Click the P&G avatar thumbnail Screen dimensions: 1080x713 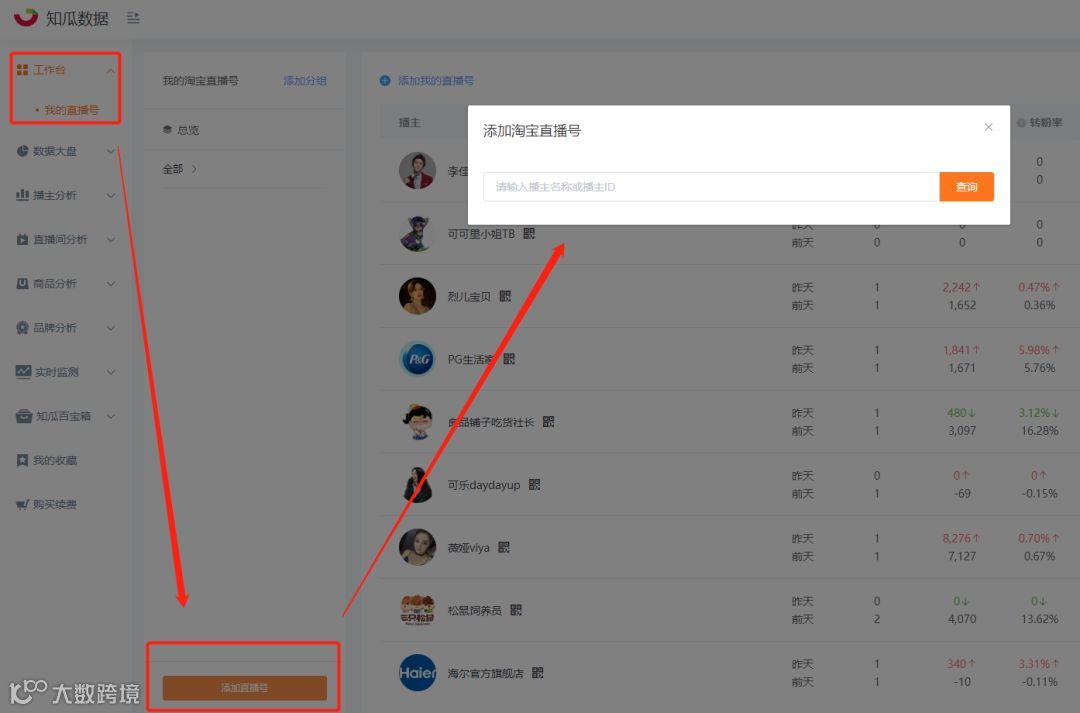click(417, 359)
